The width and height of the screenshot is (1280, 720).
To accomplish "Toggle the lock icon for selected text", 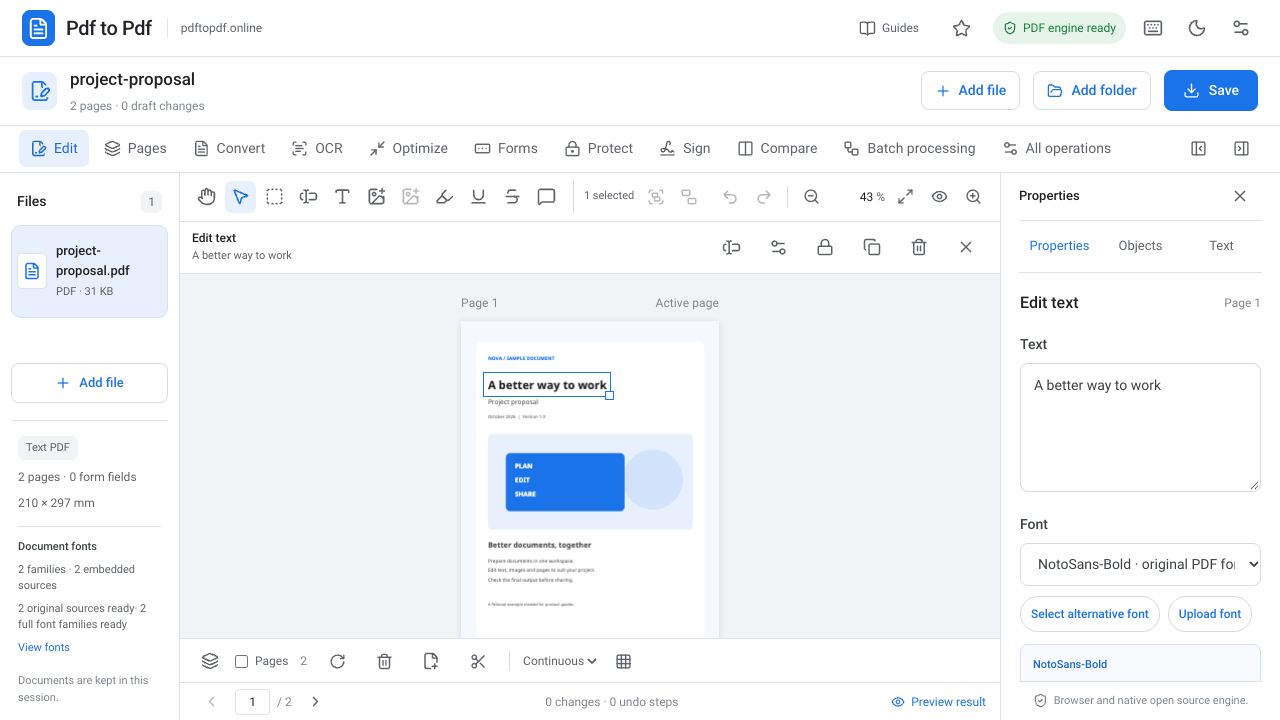I will click(x=825, y=247).
